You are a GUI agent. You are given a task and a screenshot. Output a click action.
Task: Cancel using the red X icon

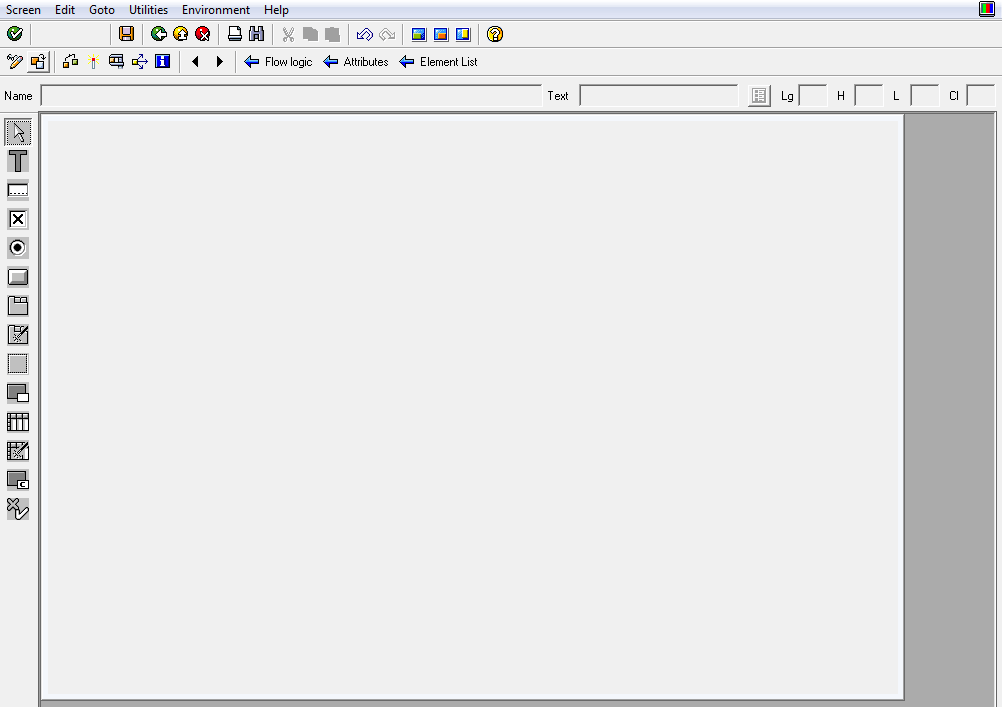coord(203,34)
